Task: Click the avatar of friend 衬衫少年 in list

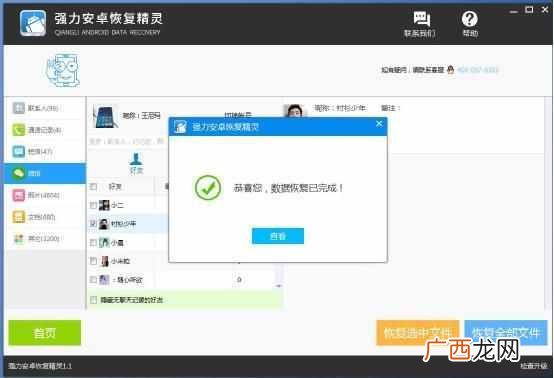Action: [104, 224]
